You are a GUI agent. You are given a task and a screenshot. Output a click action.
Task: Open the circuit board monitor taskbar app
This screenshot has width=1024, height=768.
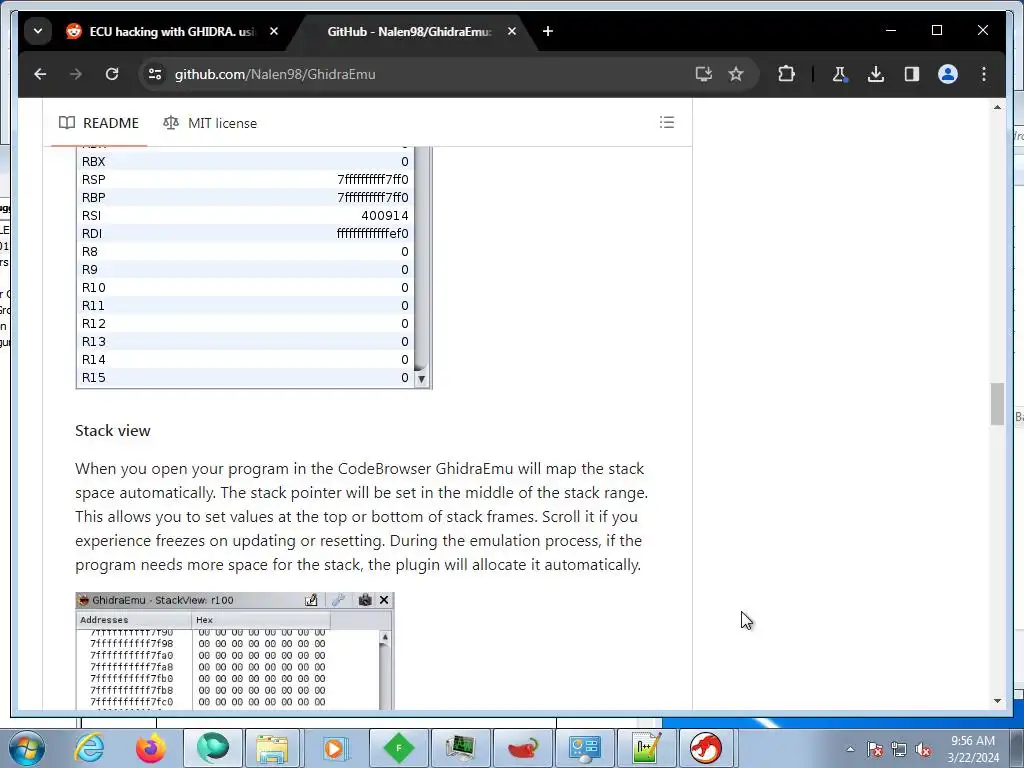[x=461, y=748]
